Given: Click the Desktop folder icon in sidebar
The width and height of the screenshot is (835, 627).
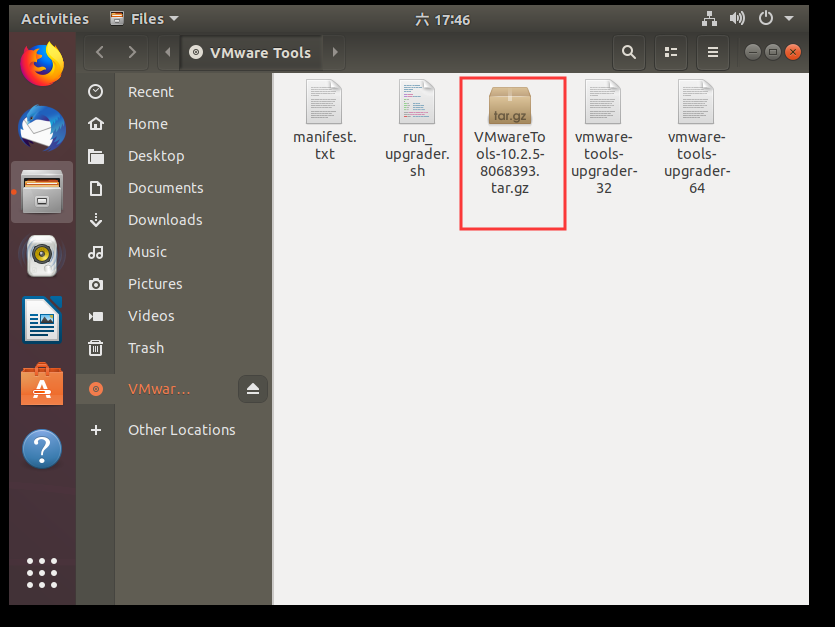Looking at the screenshot, I should point(96,156).
